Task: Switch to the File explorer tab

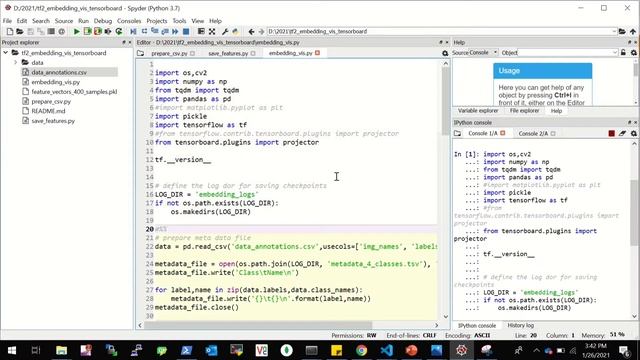Action: (x=524, y=111)
